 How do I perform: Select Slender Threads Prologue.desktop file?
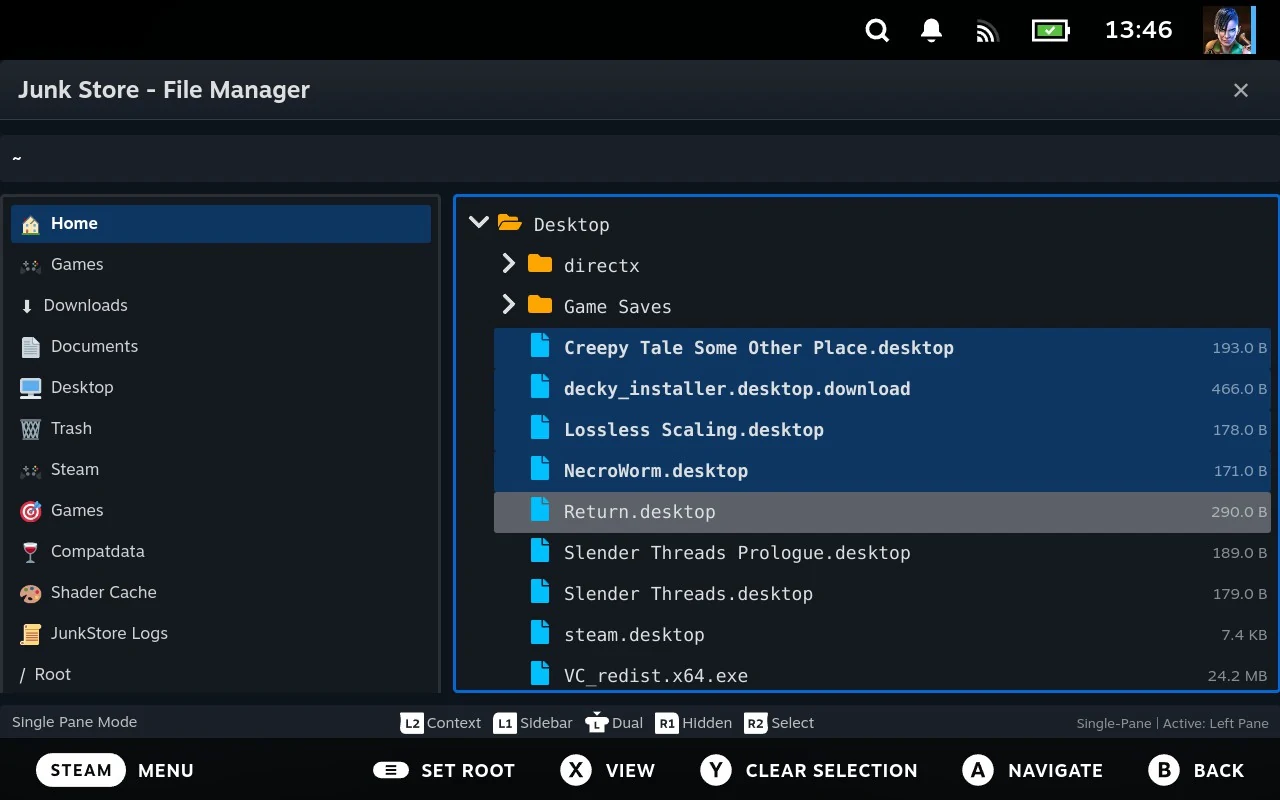tap(882, 552)
